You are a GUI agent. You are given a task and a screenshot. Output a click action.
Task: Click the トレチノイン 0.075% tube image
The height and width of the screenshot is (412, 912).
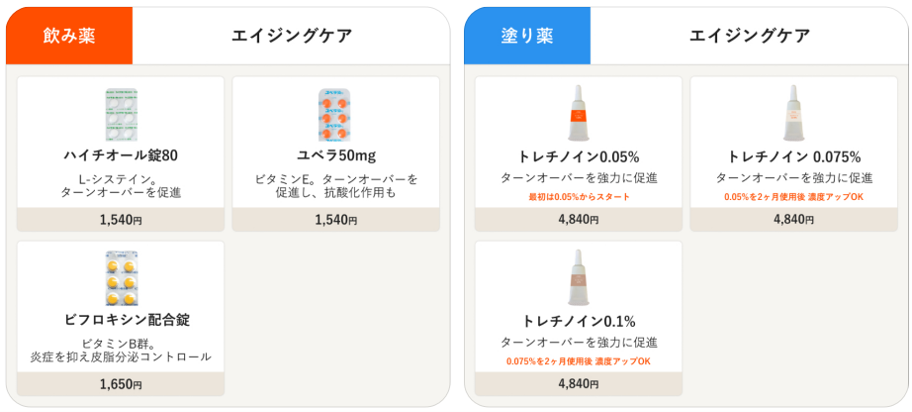(x=793, y=113)
